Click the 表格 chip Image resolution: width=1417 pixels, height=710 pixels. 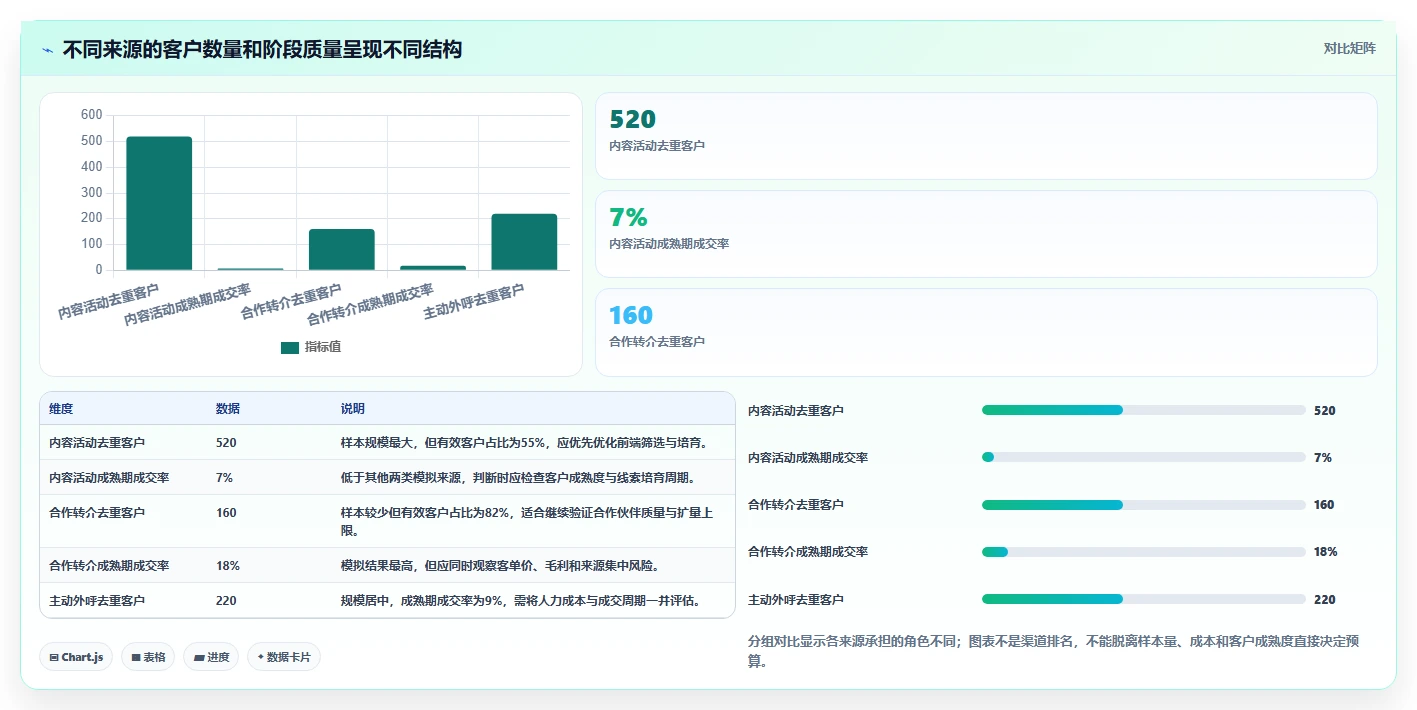tap(149, 657)
